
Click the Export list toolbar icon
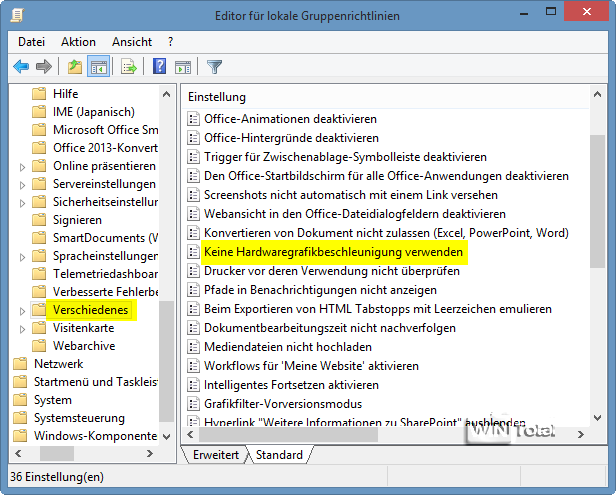point(128,66)
